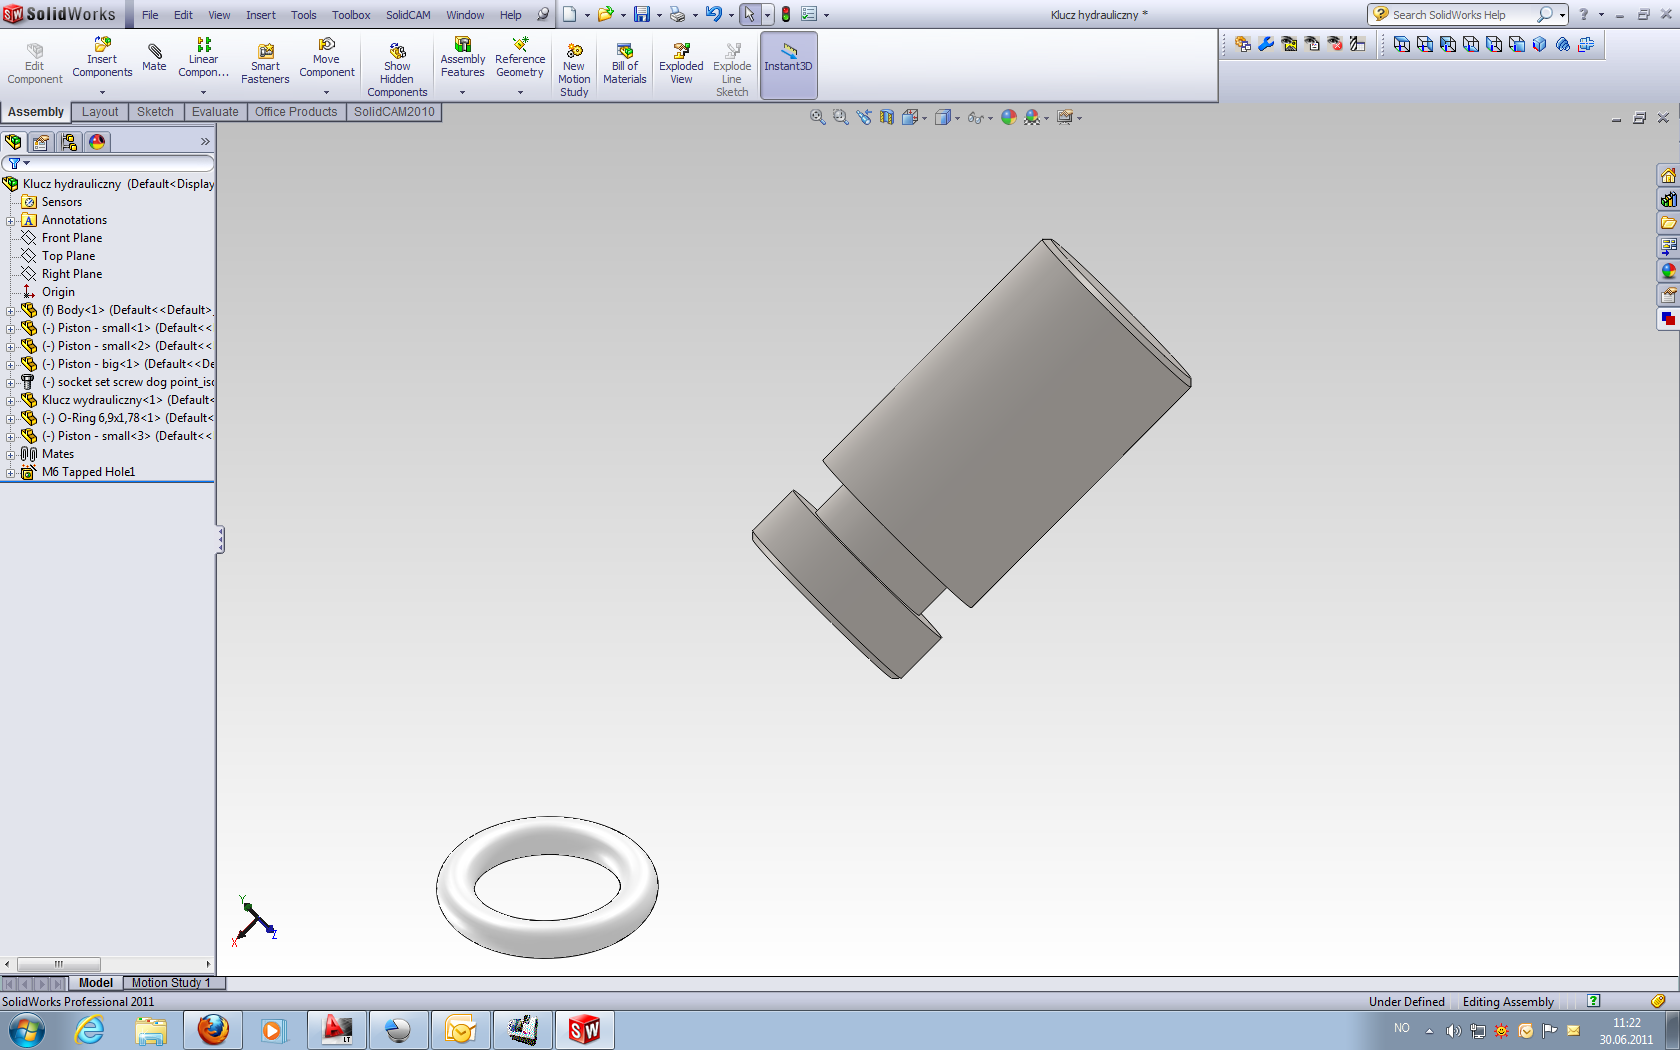Open the Display Style dropdown arrow

pyautogui.click(x=958, y=118)
